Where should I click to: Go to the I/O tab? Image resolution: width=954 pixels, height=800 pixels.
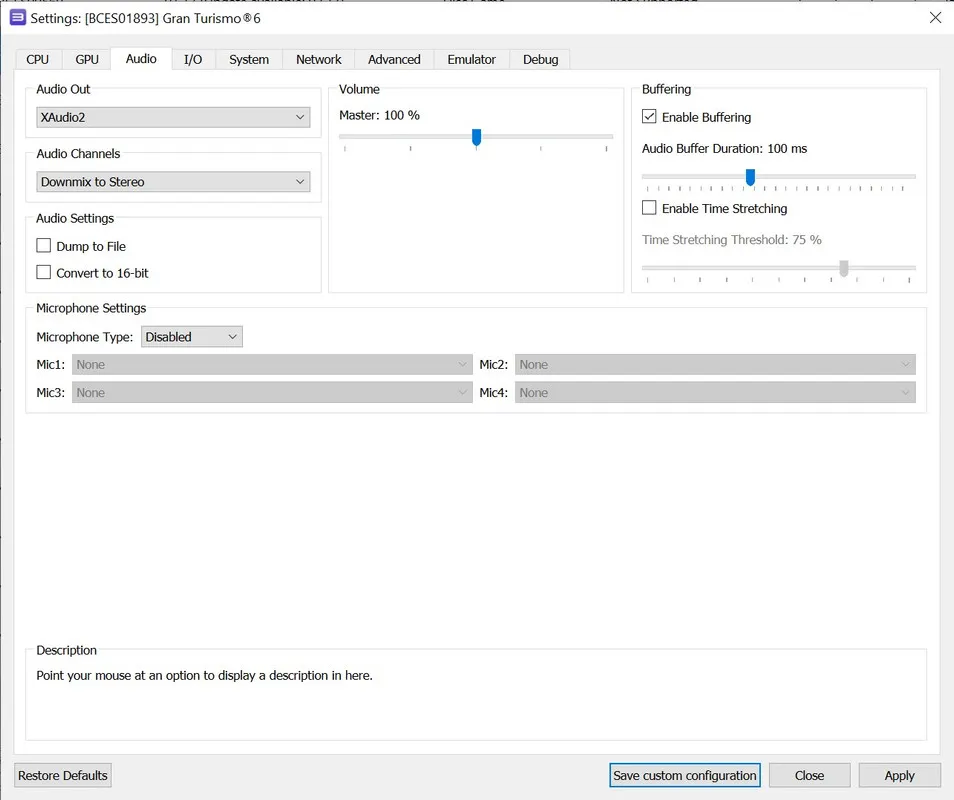193,60
